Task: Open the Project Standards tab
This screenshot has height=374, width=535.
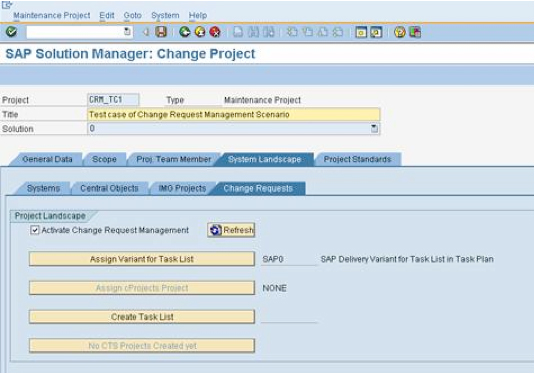Action: 357,159
